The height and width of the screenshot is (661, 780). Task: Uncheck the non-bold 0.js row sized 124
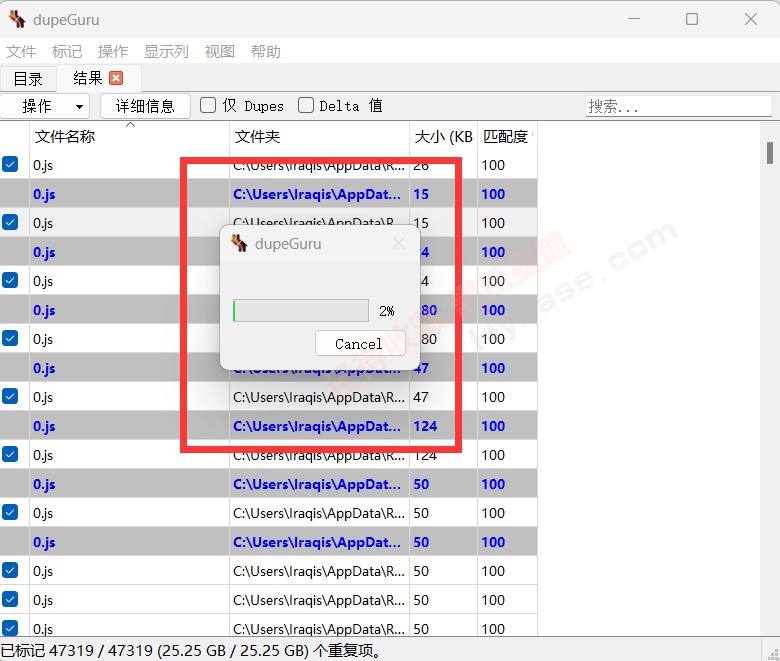pos(10,454)
